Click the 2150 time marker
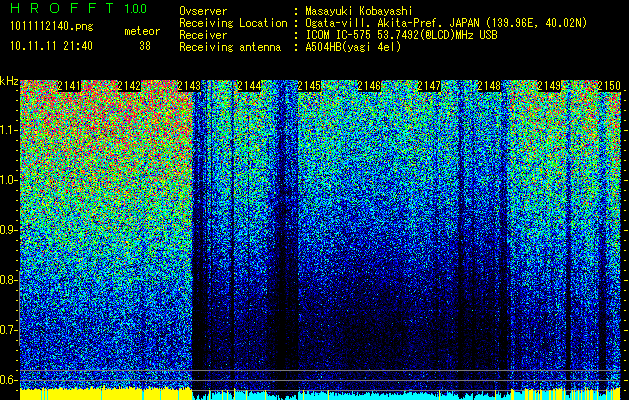This screenshot has width=629, height=400. pyautogui.click(x=609, y=86)
